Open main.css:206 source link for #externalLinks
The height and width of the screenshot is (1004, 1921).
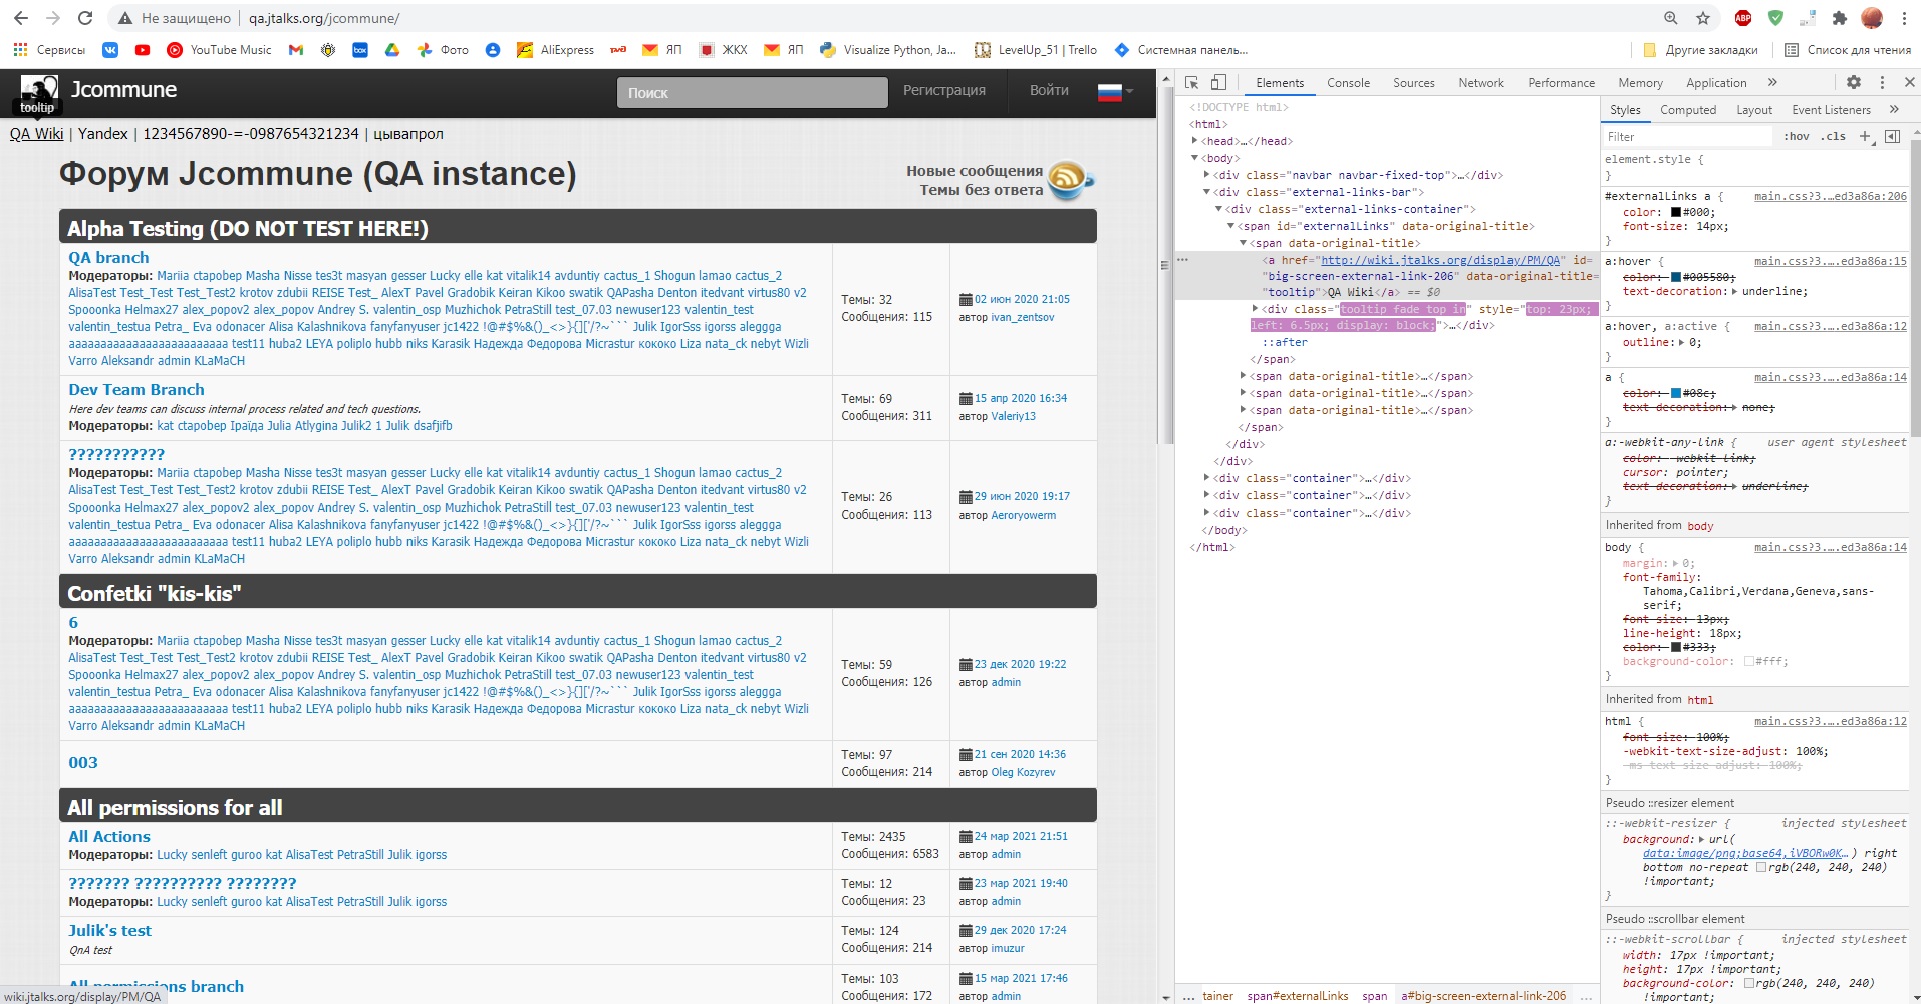point(1830,196)
